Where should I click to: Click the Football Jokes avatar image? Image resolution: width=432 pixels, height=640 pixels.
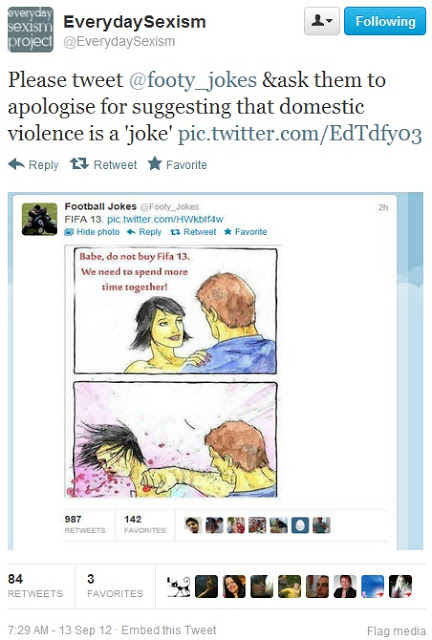(40, 219)
